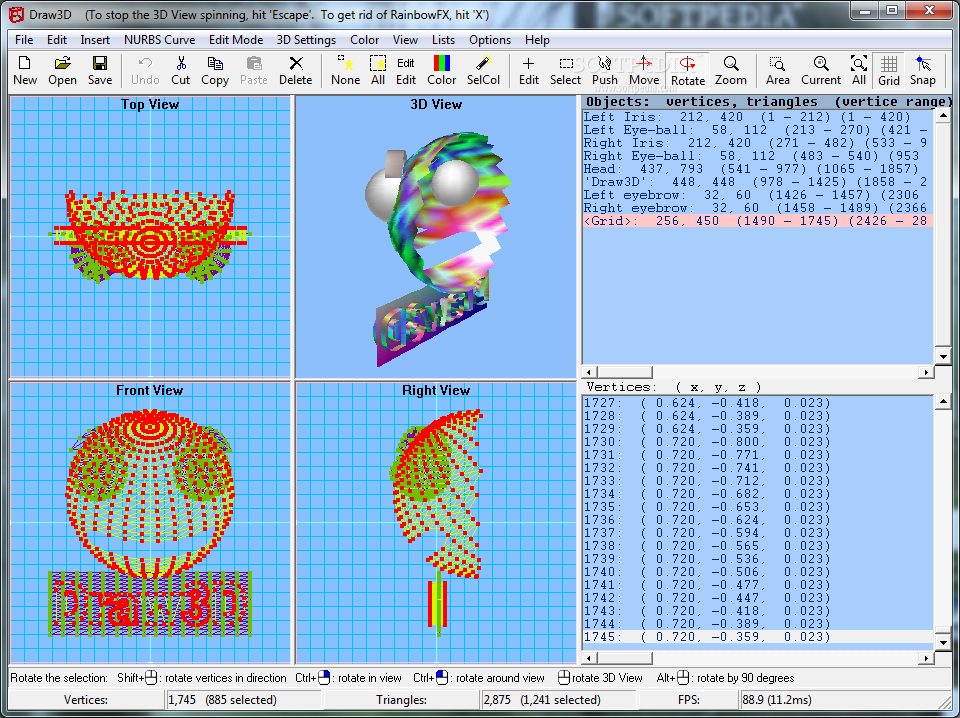Open the 3D Settings menu
960x718 pixels.
coord(306,40)
